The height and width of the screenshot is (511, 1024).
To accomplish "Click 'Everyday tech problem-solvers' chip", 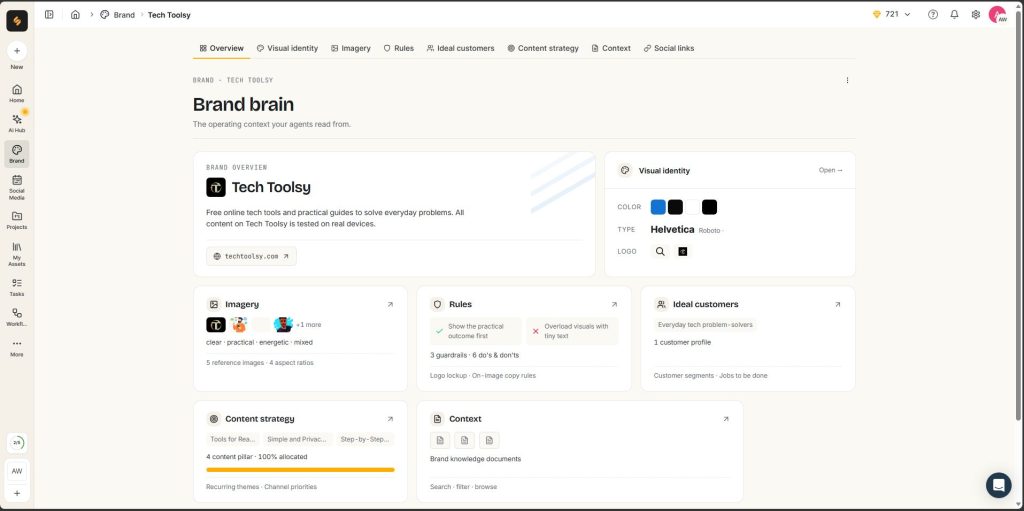I will point(705,325).
